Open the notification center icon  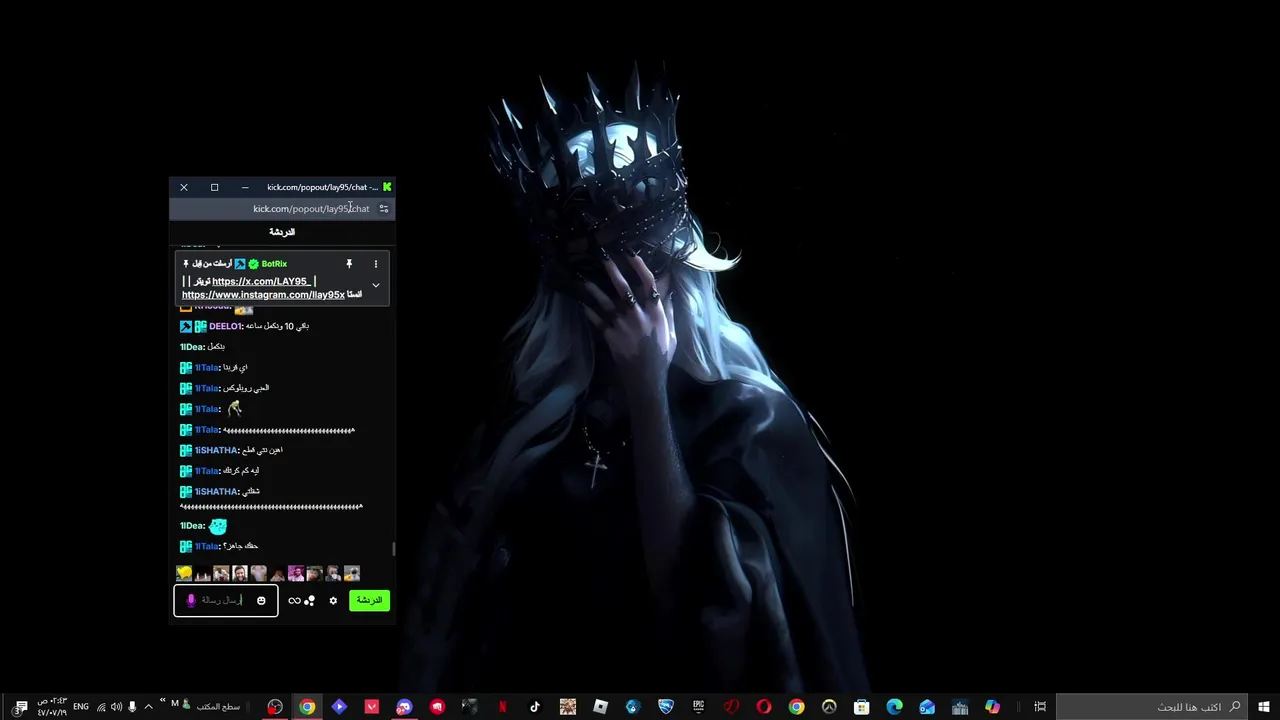20,707
